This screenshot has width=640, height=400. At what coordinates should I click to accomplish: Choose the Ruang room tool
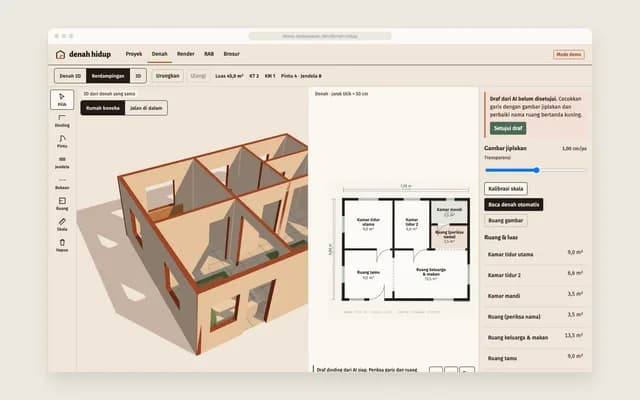click(x=62, y=204)
